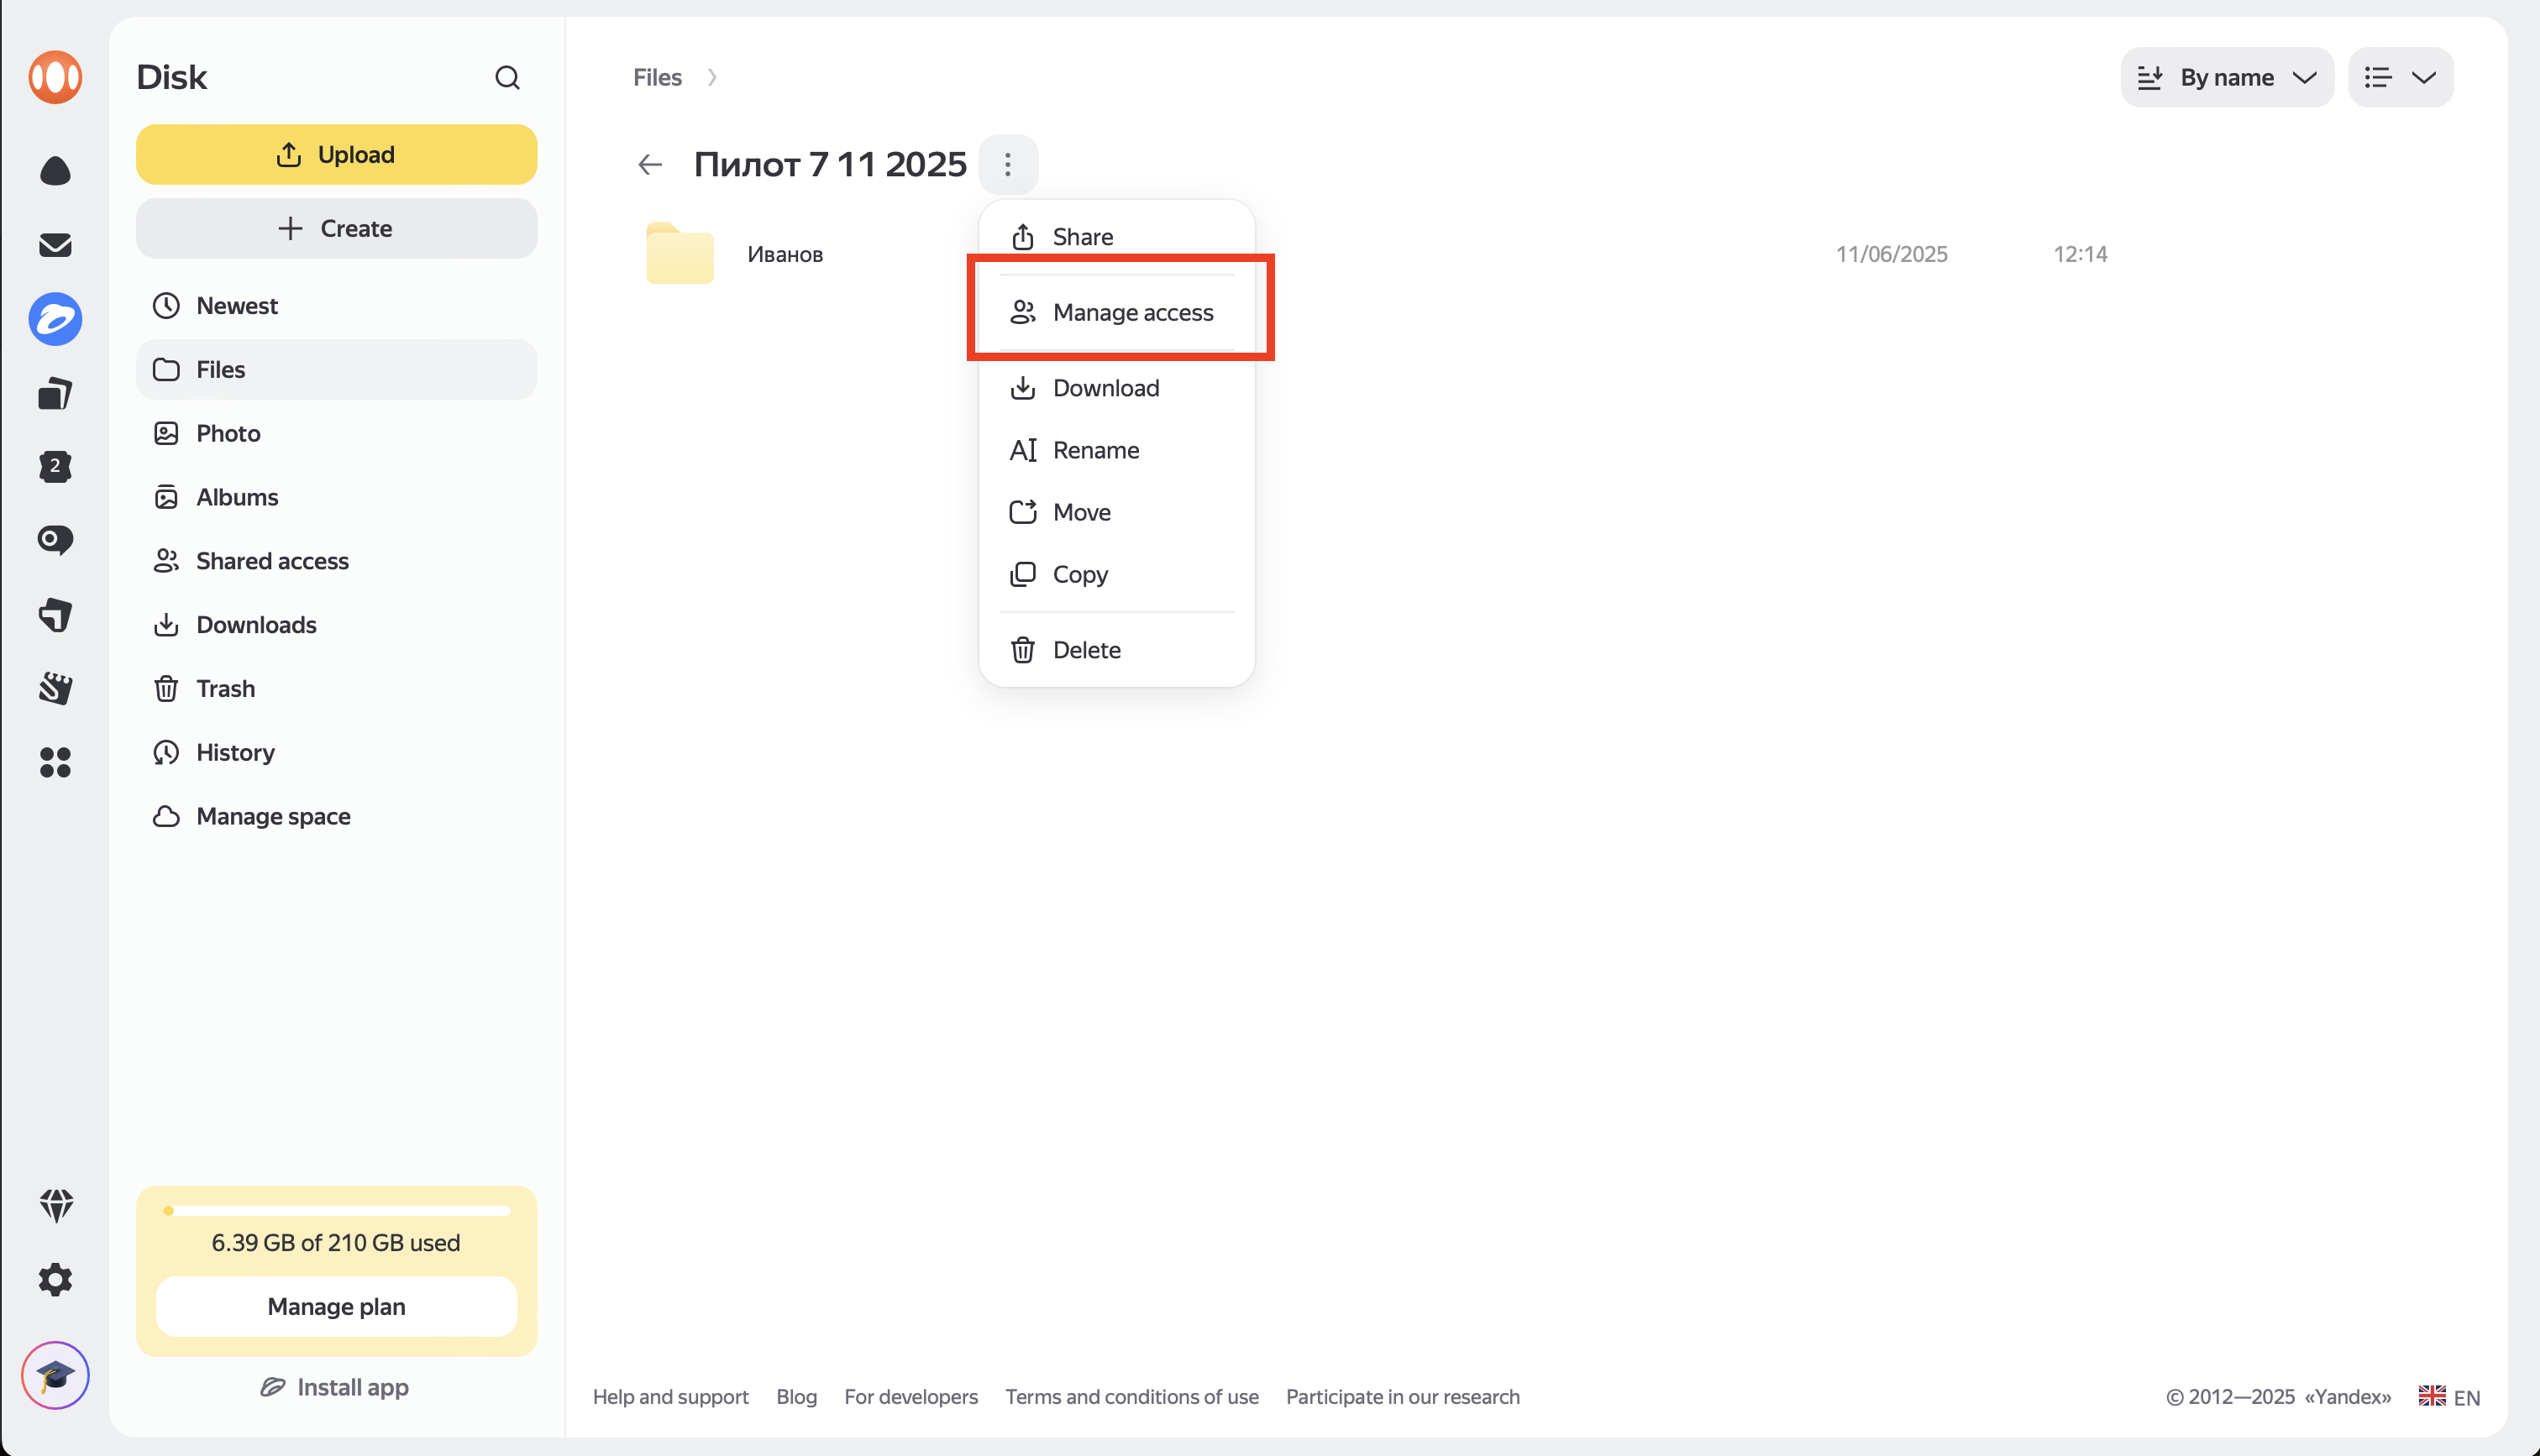Viewport: 2540px width, 1456px height.
Task: Click the settings gear icon
Action: pyautogui.click(x=55, y=1279)
